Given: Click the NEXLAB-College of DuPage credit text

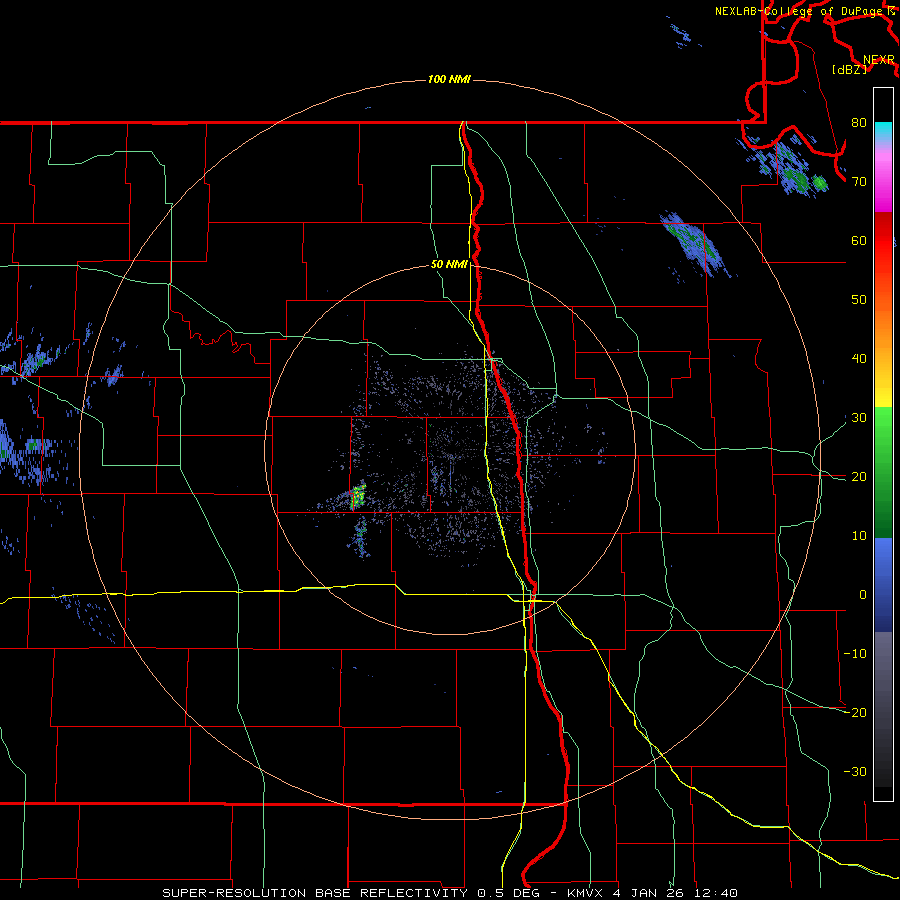Looking at the screenshot, I should [x=801, y=11].
